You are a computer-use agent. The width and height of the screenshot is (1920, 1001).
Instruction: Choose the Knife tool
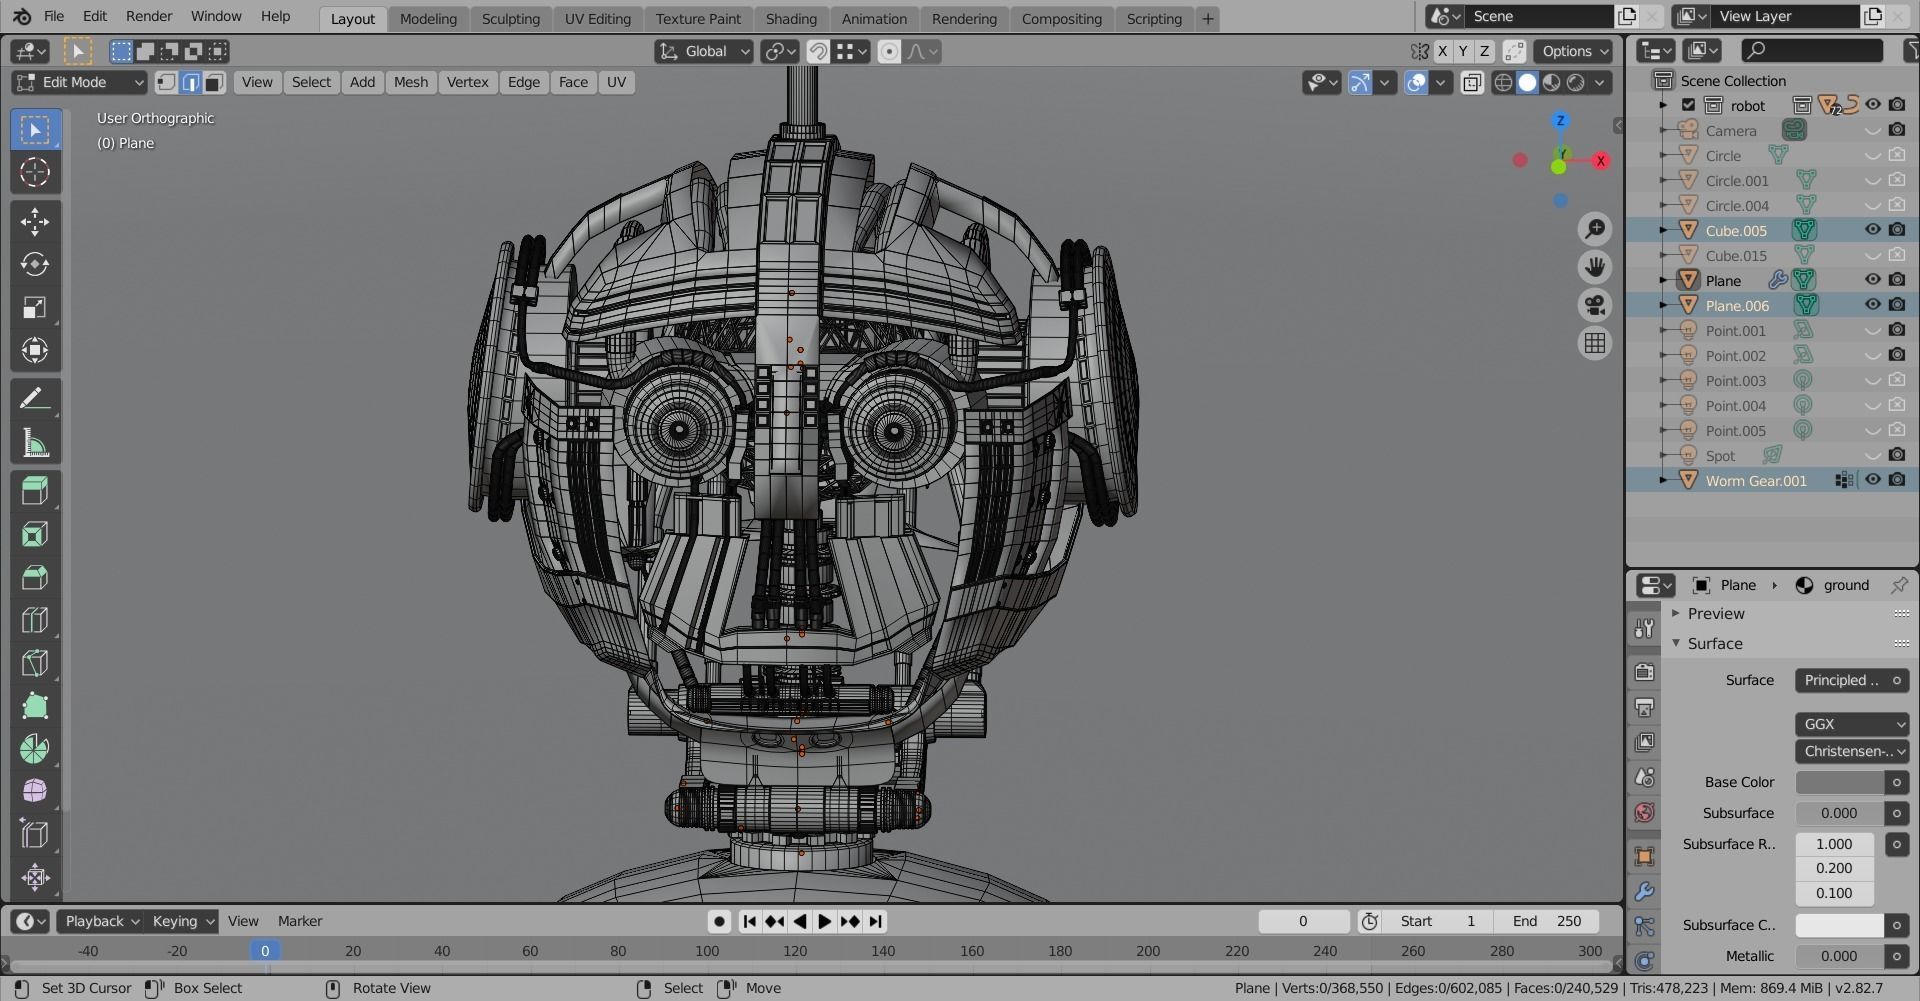pyautogui.click(x=35, y=663)
